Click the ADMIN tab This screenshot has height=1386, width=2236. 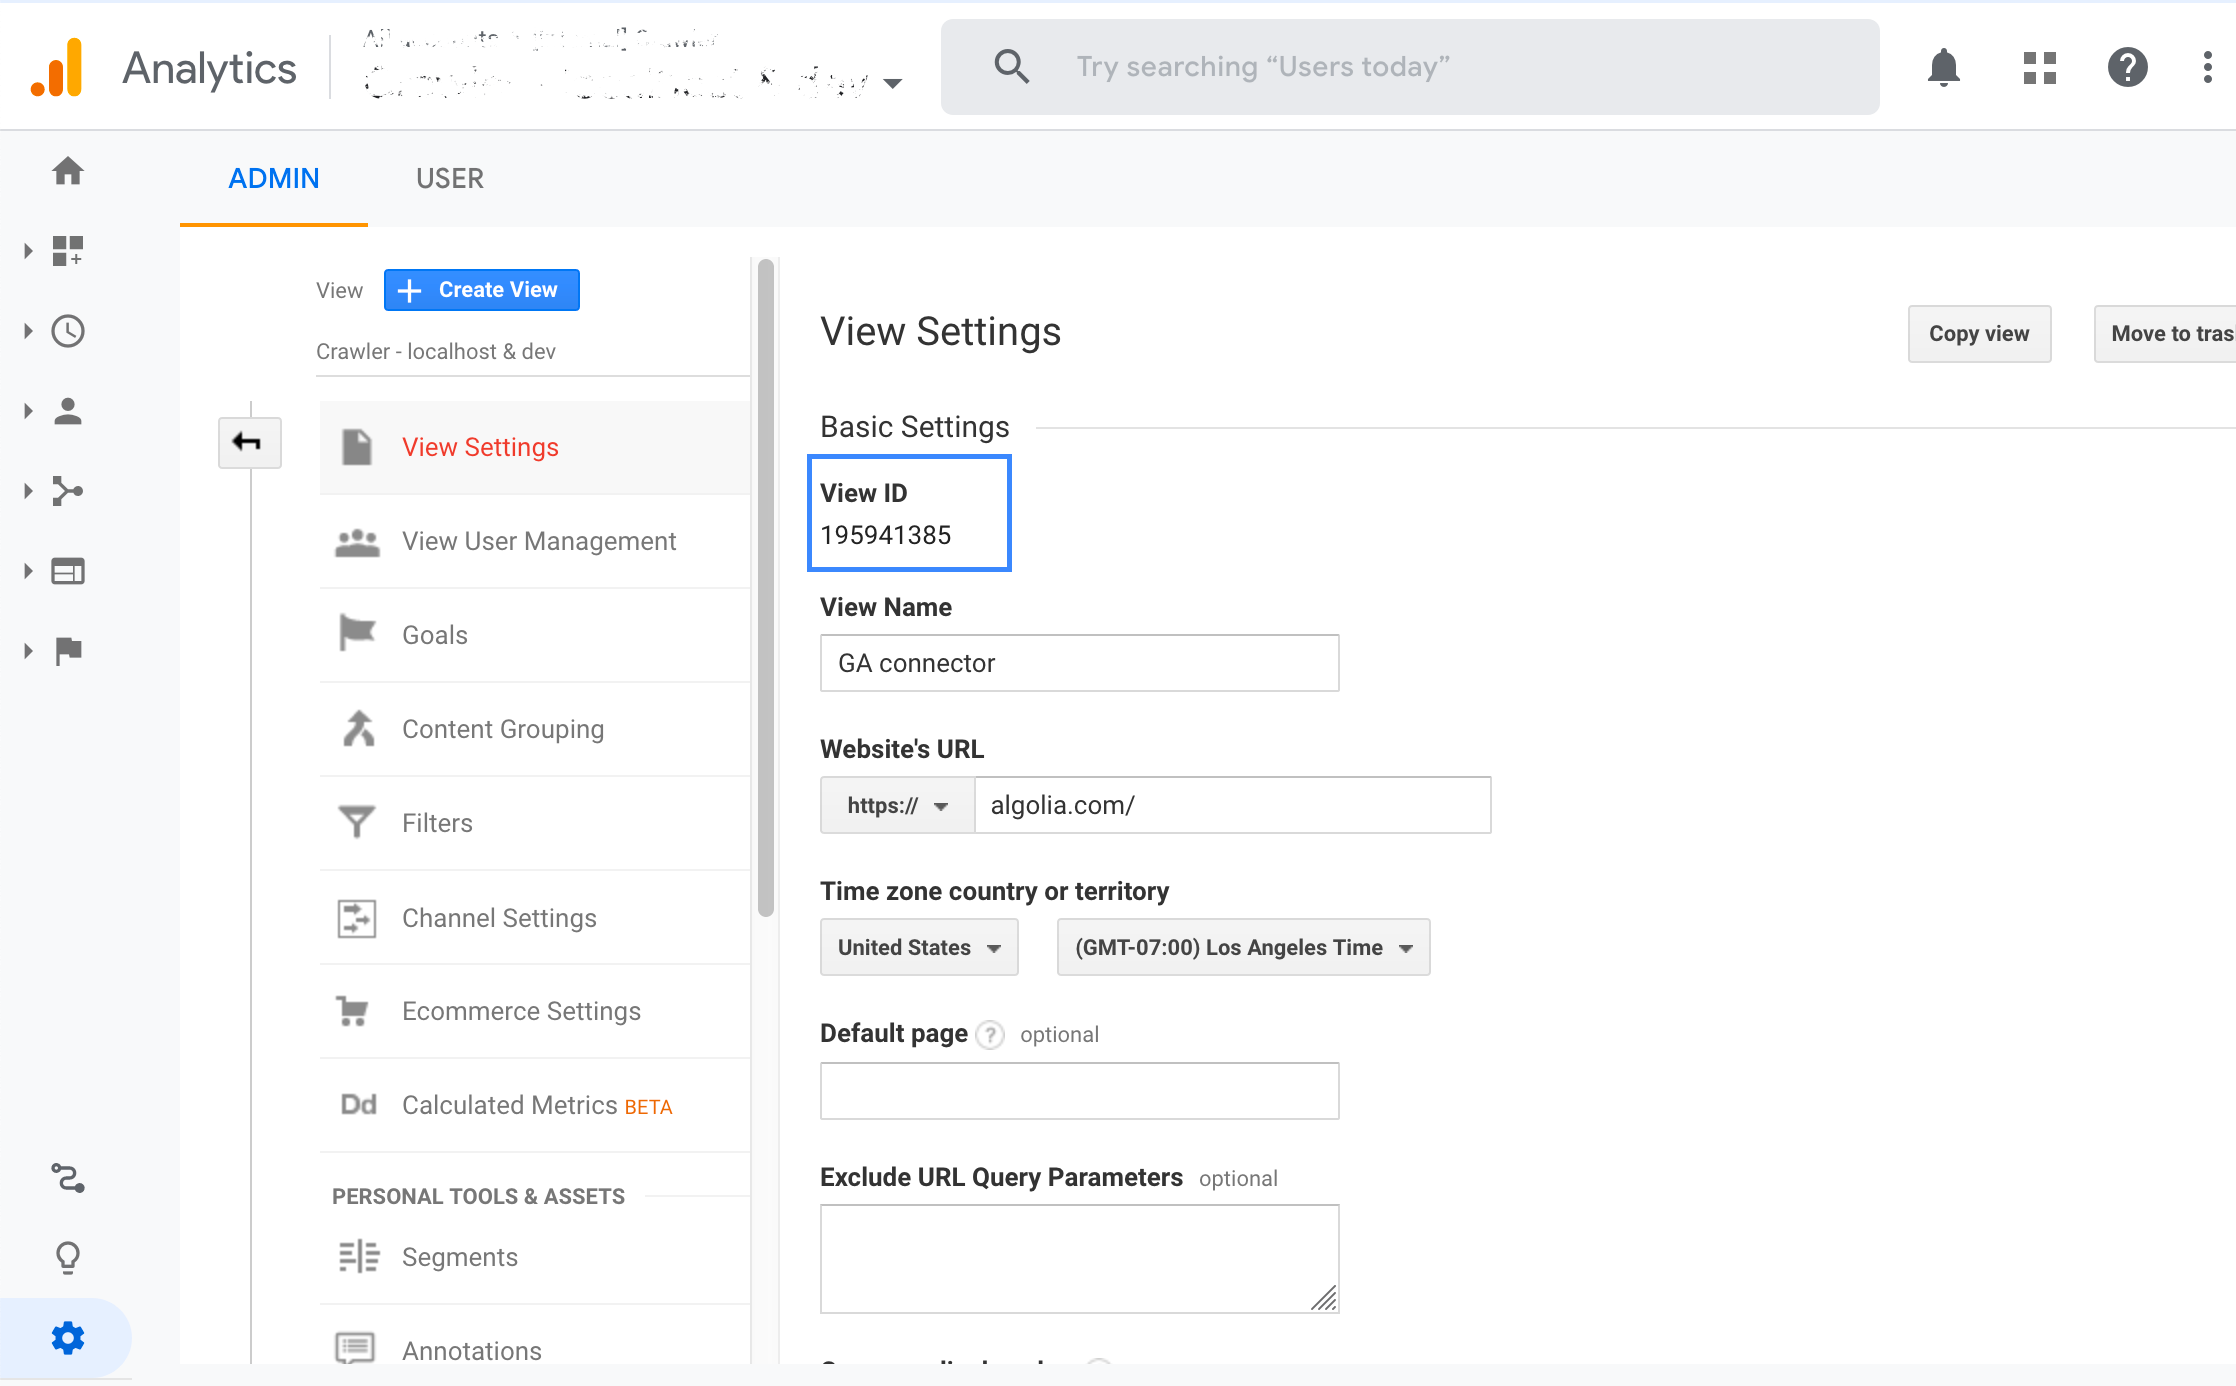click(x=273, y=177)
